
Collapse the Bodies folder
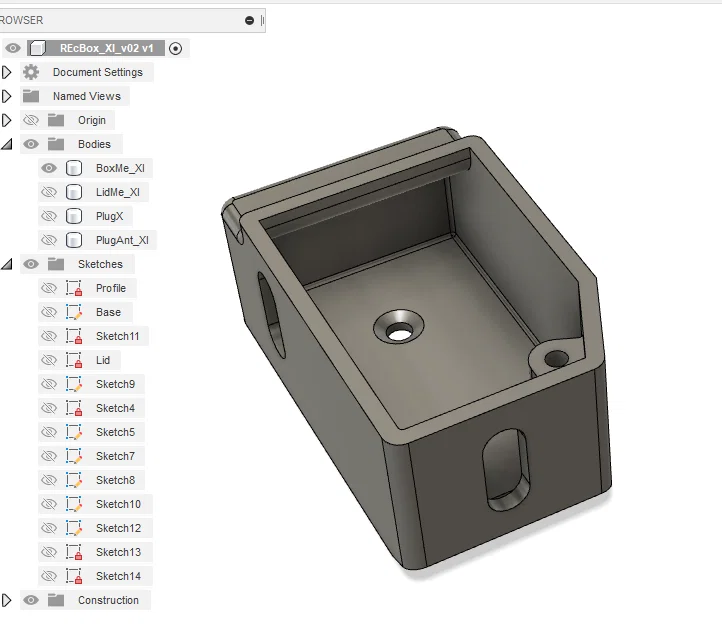click(x=6, y=144)
